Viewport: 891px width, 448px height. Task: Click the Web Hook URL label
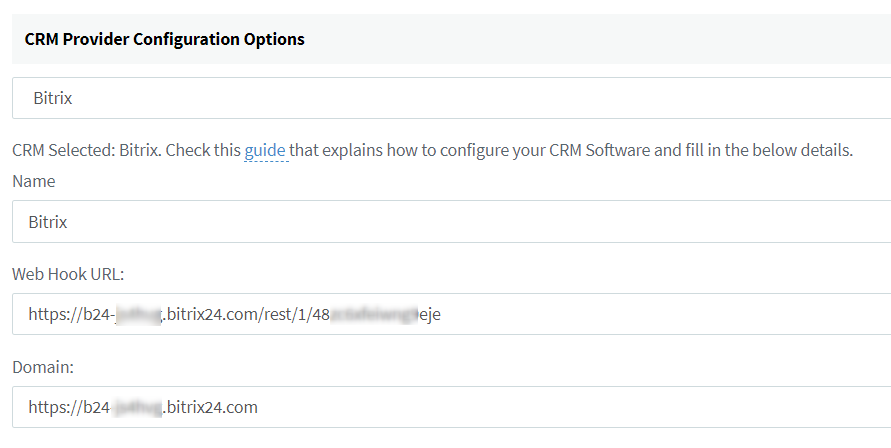67,273
